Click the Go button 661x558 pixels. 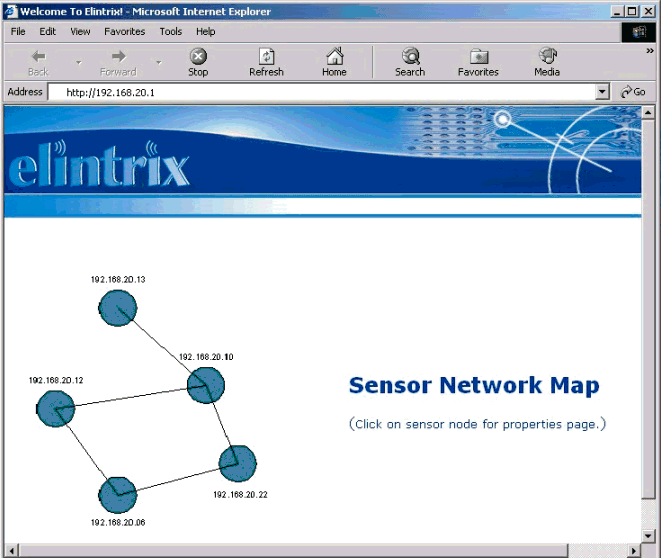[633, 92]
